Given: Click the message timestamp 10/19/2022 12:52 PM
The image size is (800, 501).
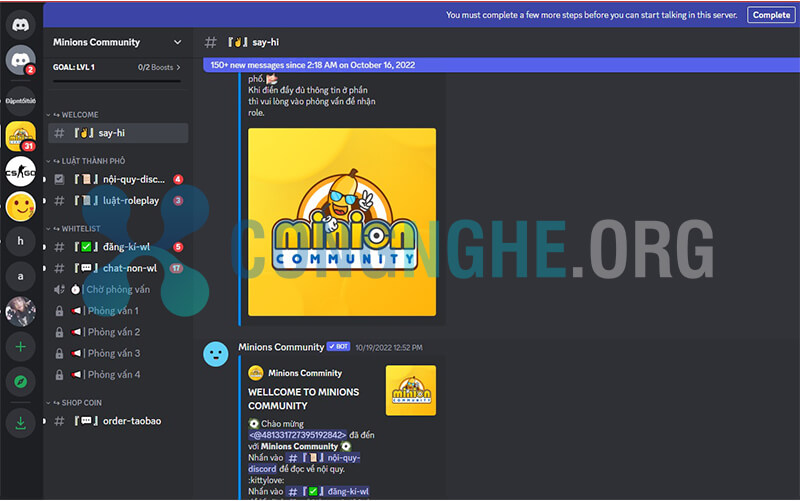Looking at the screenshot, I should 389,347.
